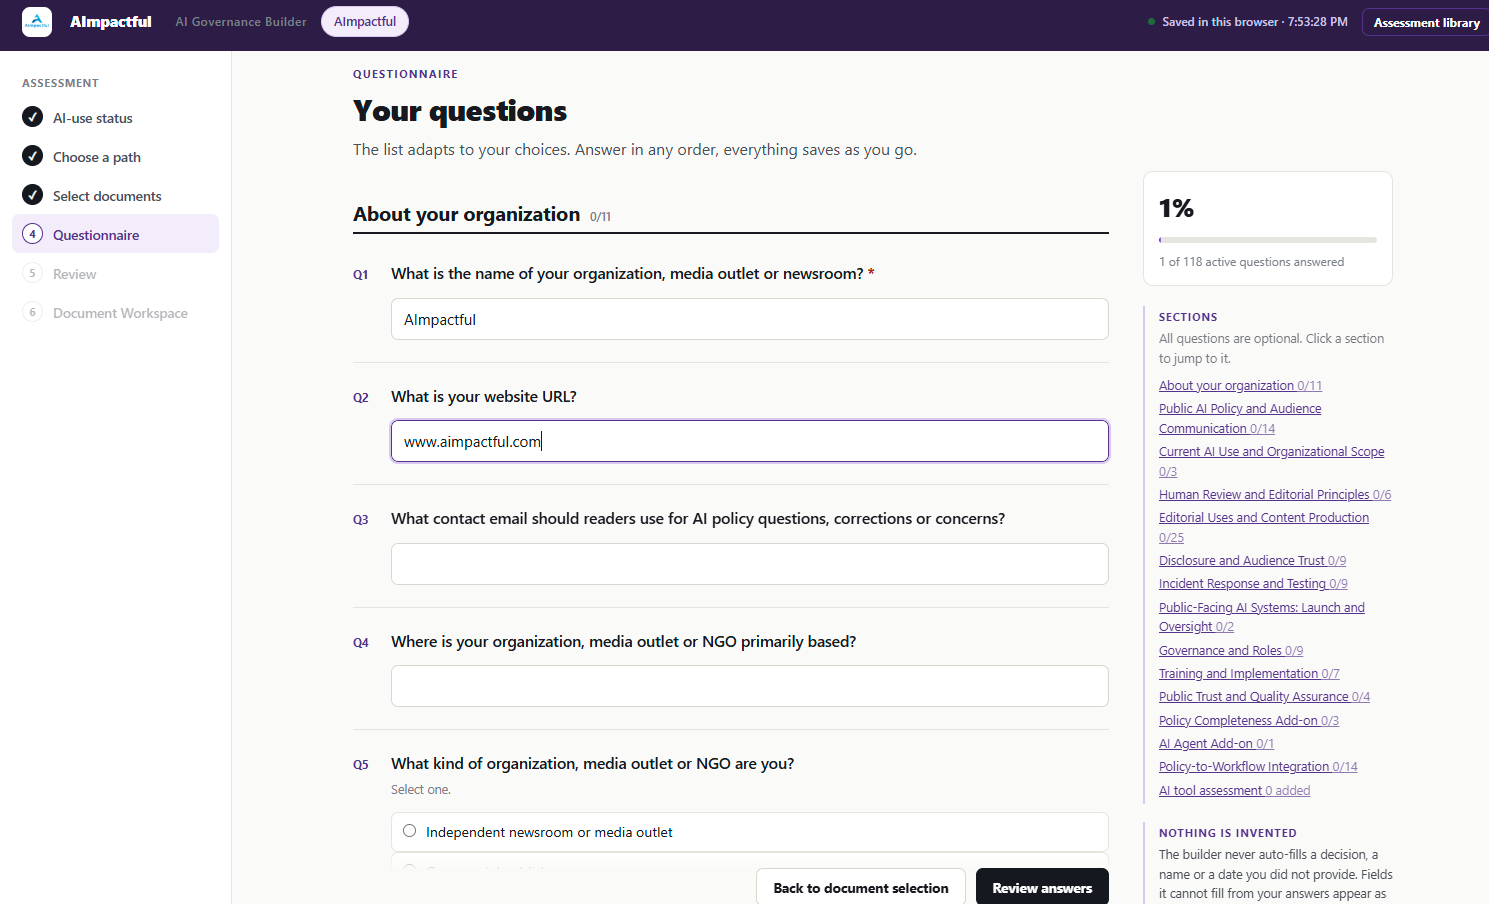Image resolution: width=1489 pixels, height=904 pixels.
Task: Jump to Current AI Use and Organizational Scope
Action: coord(1272,462)
